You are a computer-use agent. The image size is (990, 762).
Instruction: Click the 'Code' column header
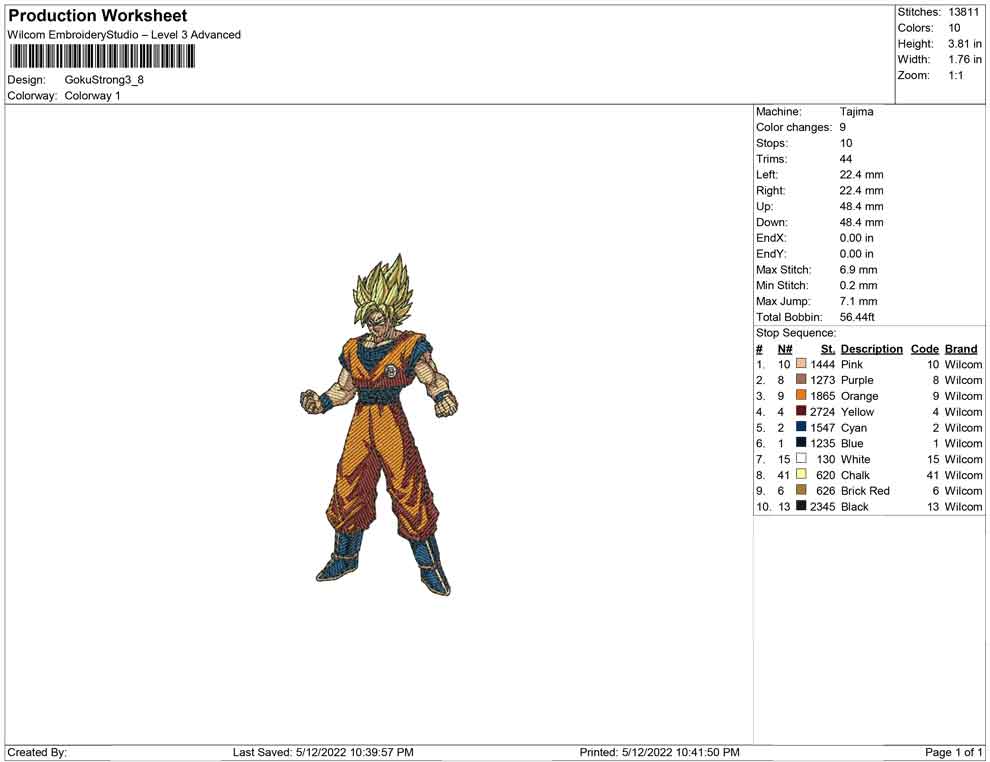(925, 349)
